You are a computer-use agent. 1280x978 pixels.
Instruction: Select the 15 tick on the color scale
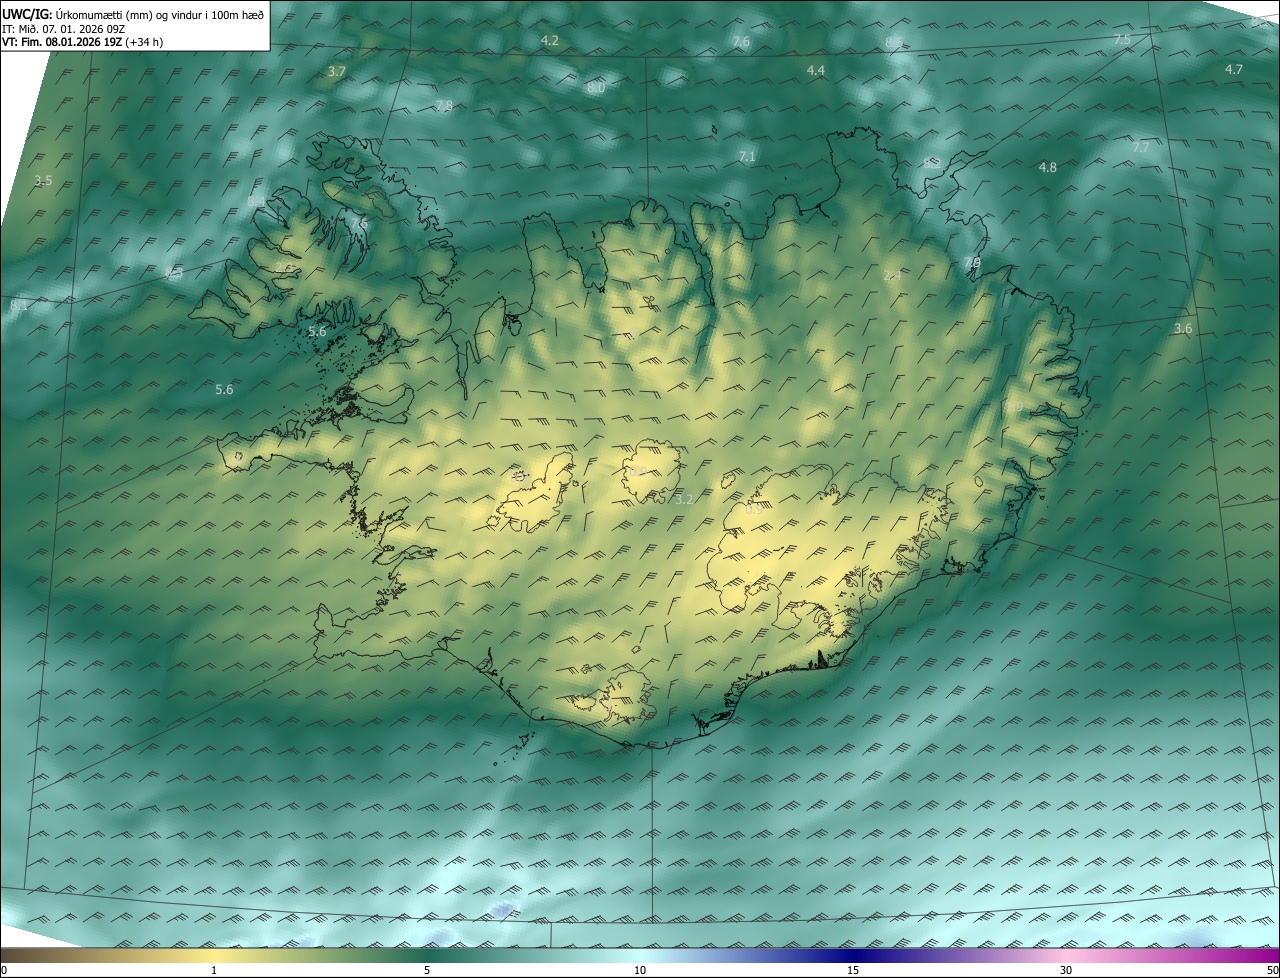[853, 971]
